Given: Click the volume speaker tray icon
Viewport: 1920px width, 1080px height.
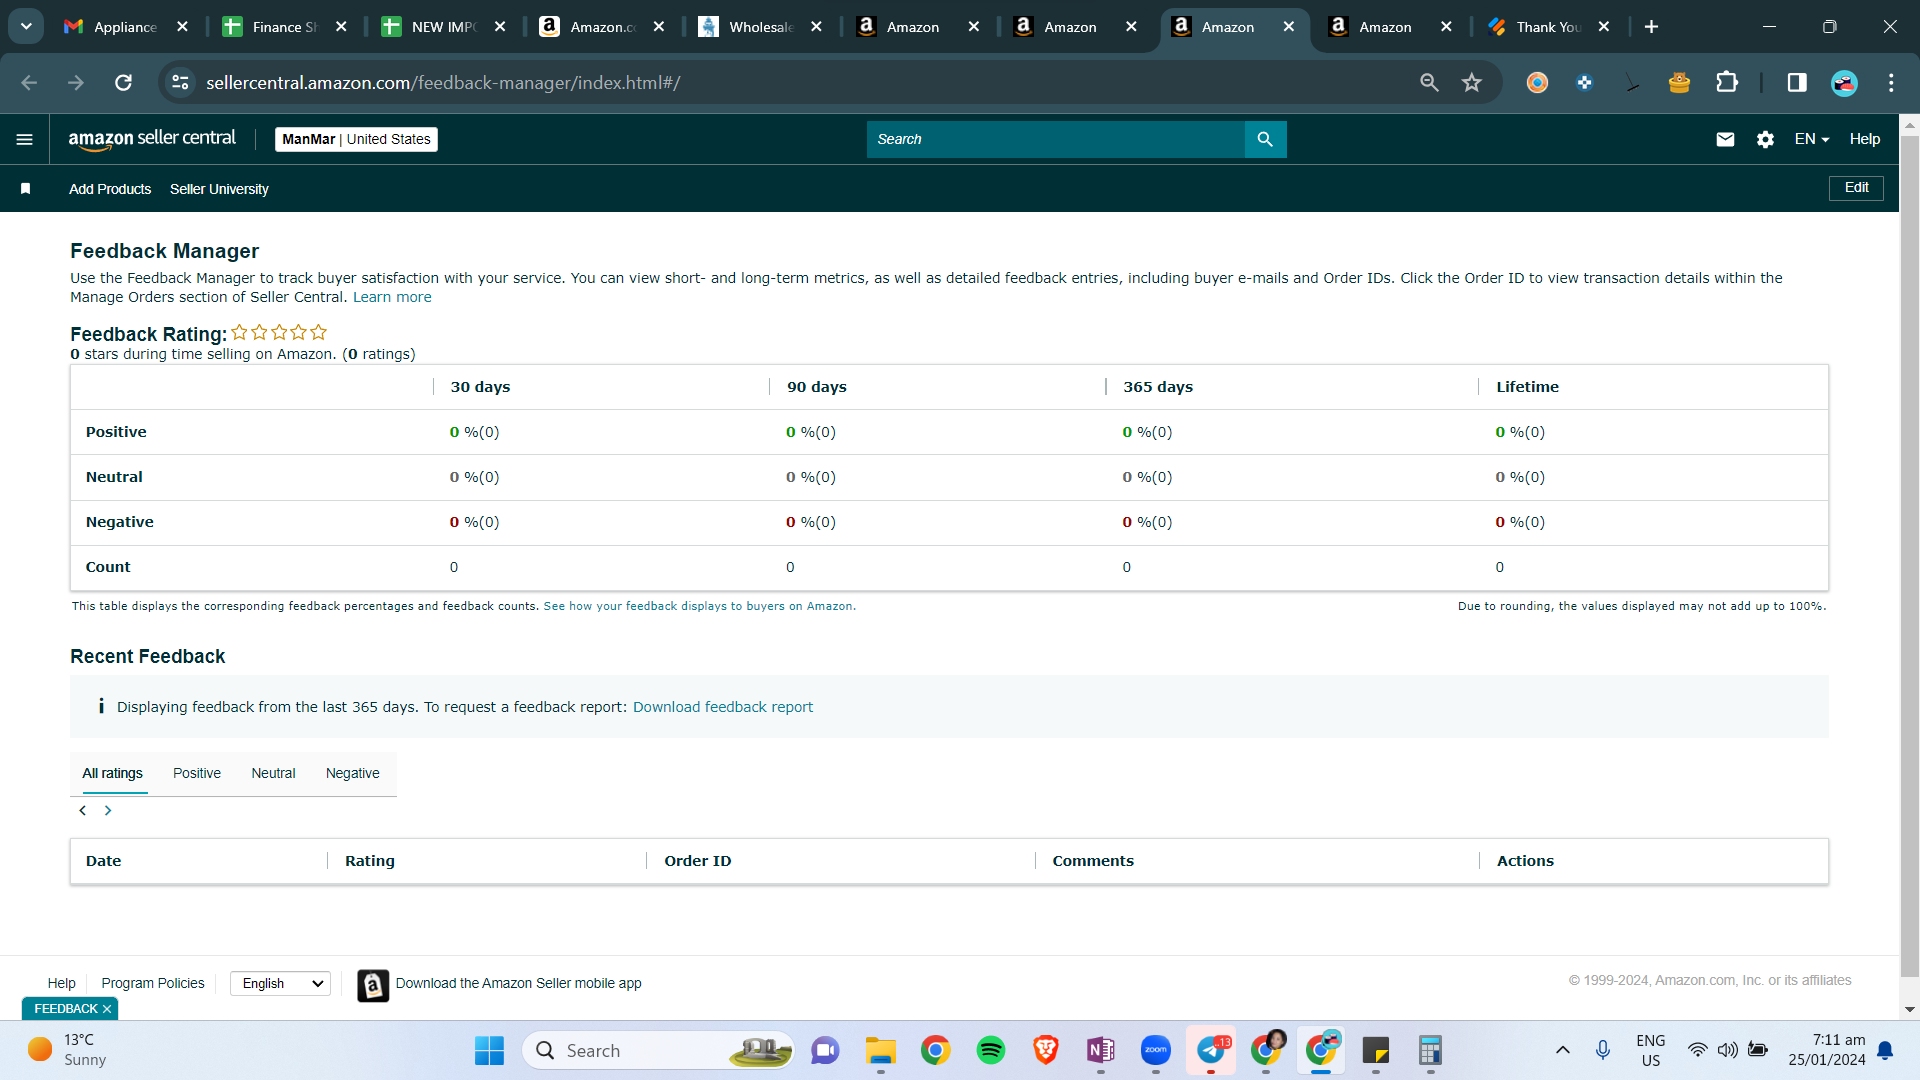Looking at the screenshot, I should coord(1727,1050).
